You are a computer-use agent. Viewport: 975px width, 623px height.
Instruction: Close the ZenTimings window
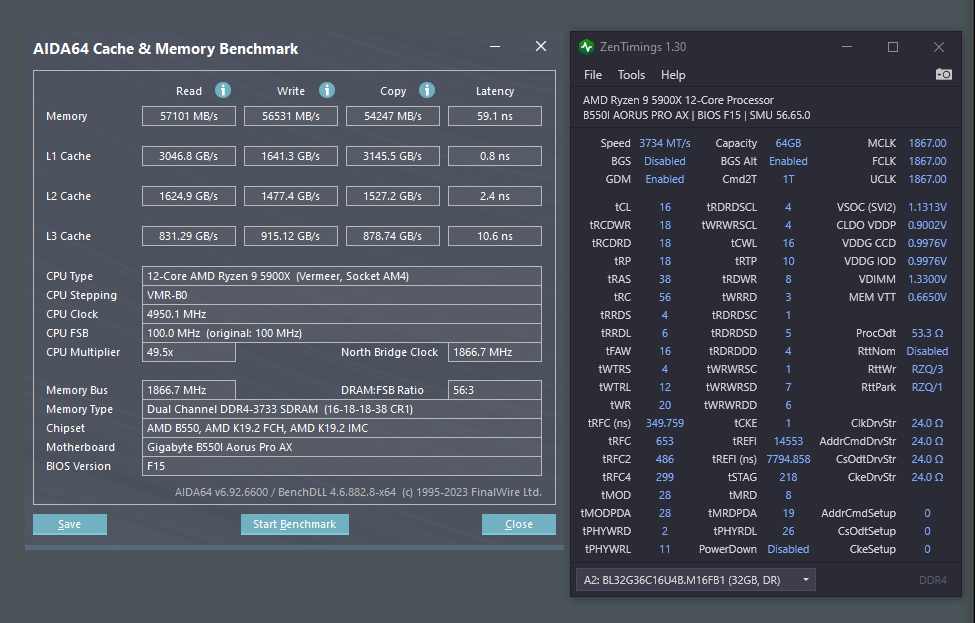[x=939, y=47]
